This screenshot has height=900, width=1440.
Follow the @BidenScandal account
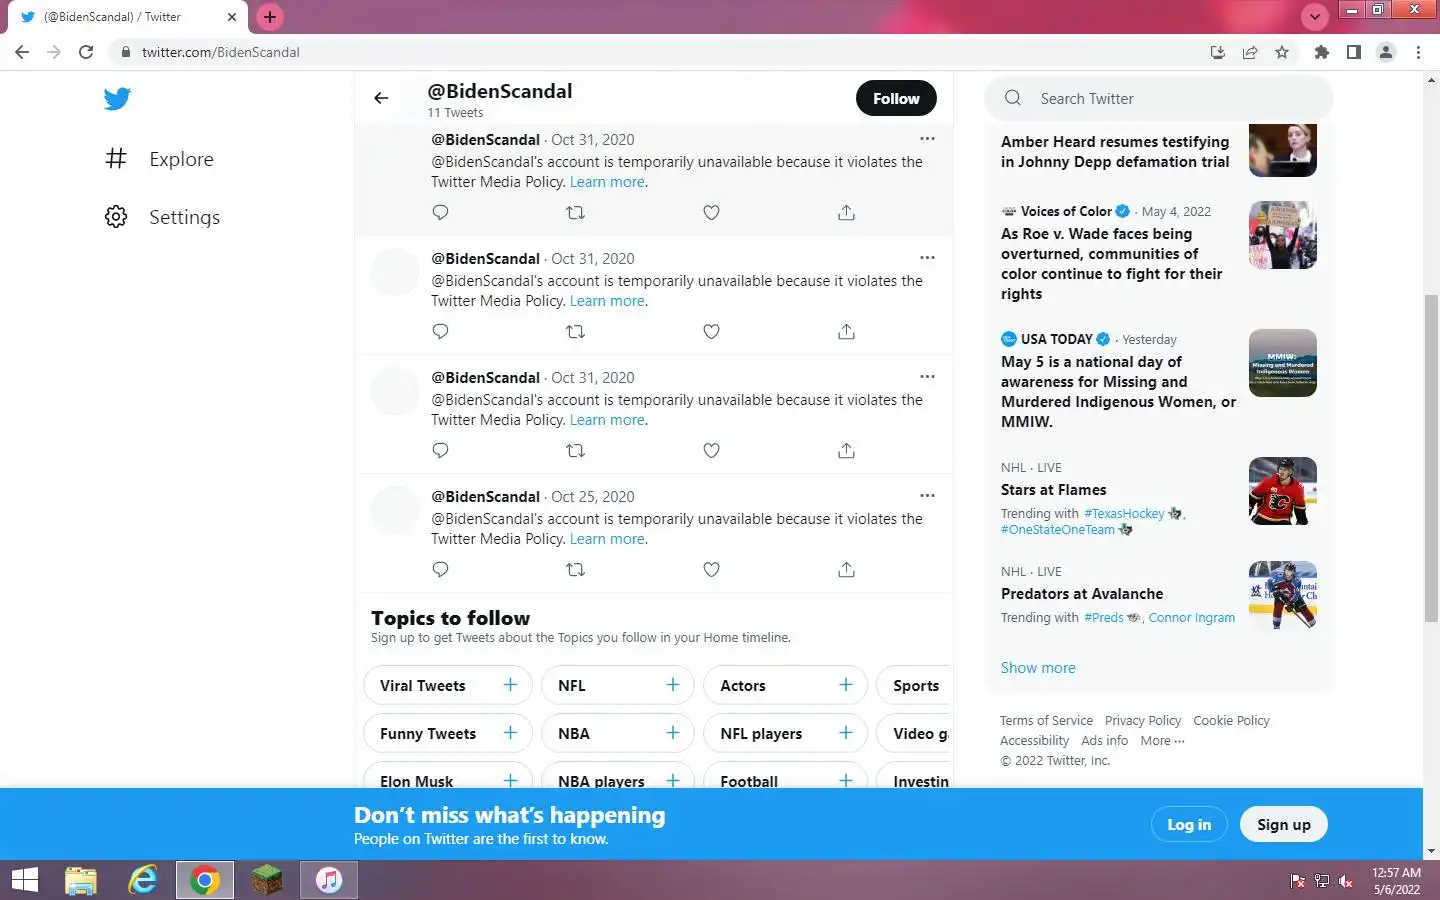896,98
